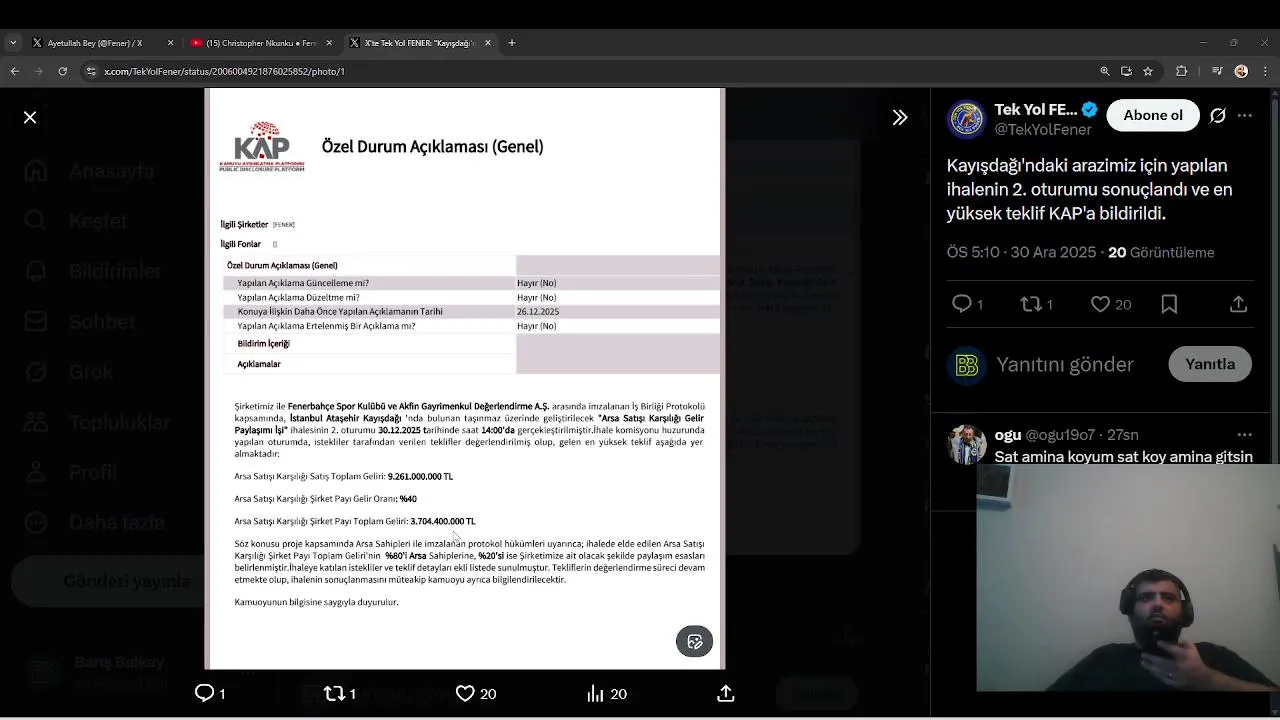Close the Christopher Nkunku YouTube tab

click(x=329, y=43)
